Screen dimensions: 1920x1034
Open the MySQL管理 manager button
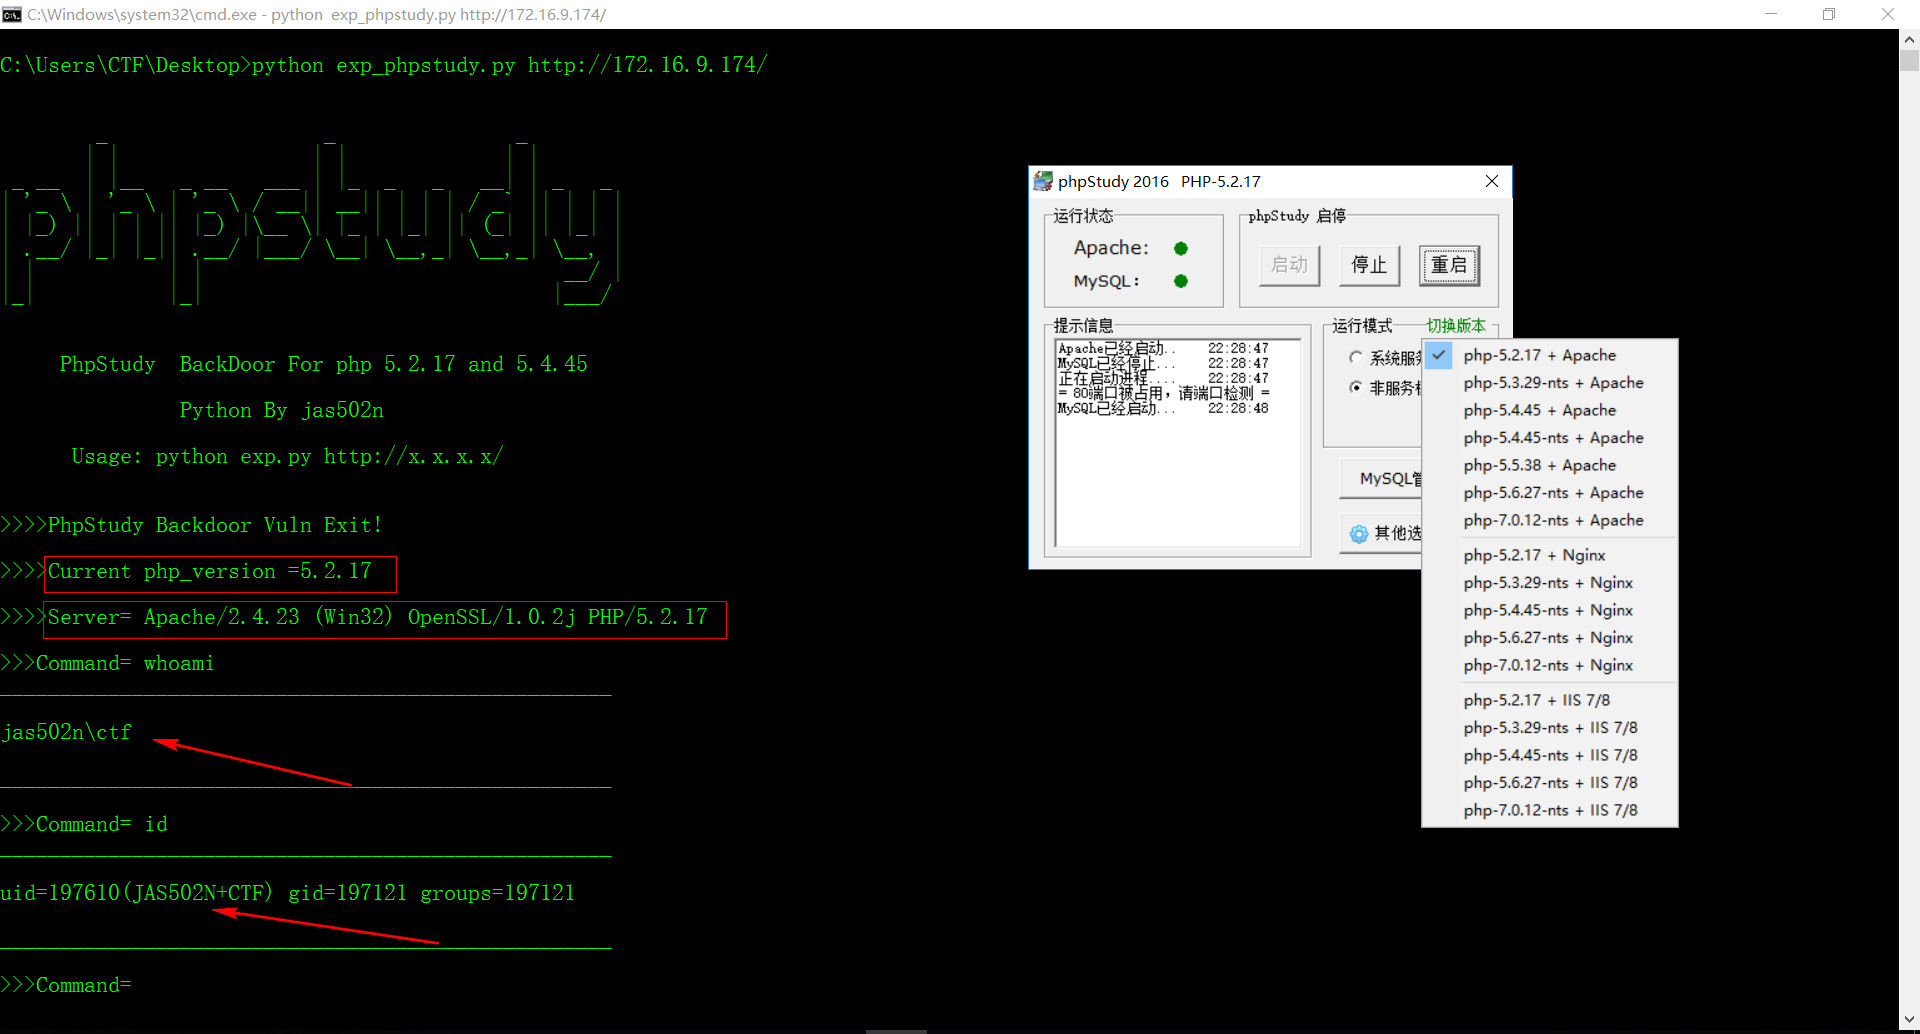pyautogui.click(x=1381, y=479)
